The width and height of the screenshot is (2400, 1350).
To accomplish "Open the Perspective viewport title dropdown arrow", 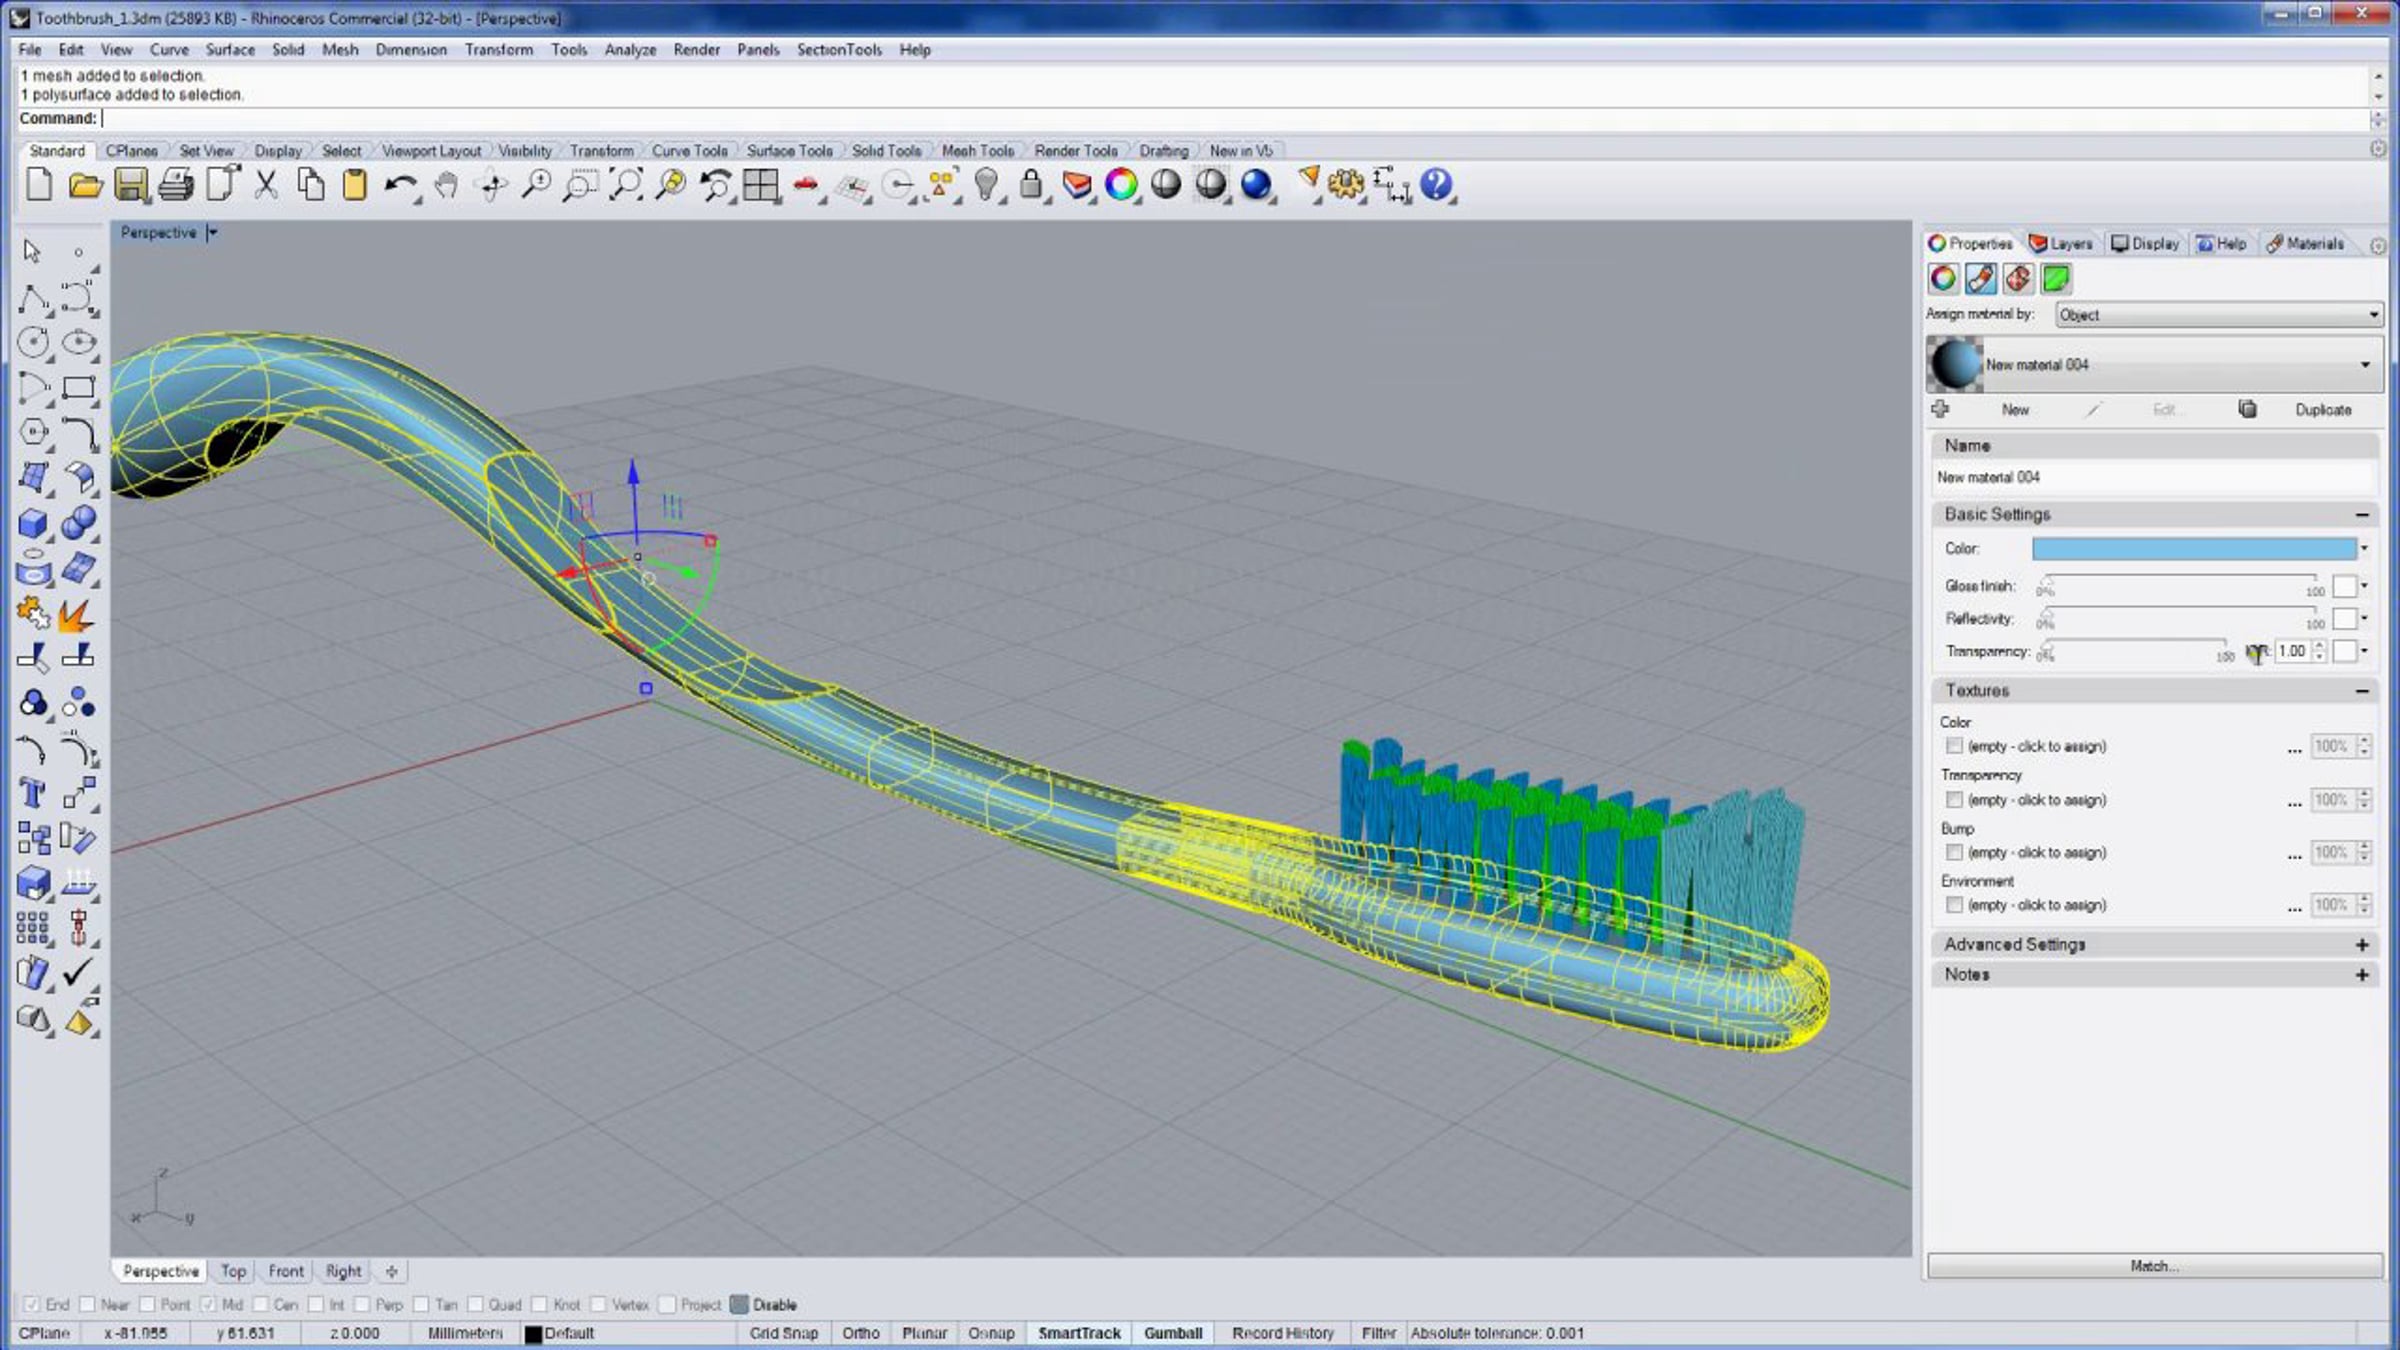I will [212, 233].
